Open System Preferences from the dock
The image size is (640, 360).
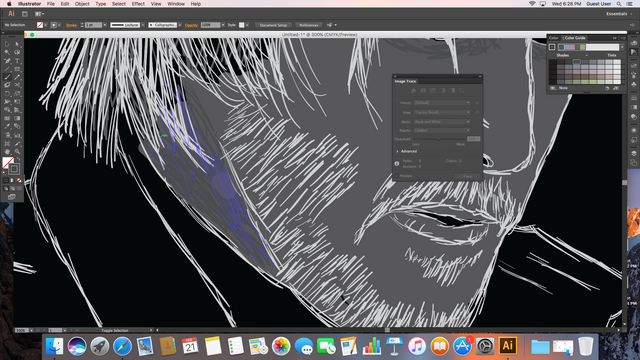click(x=485, y=346)
